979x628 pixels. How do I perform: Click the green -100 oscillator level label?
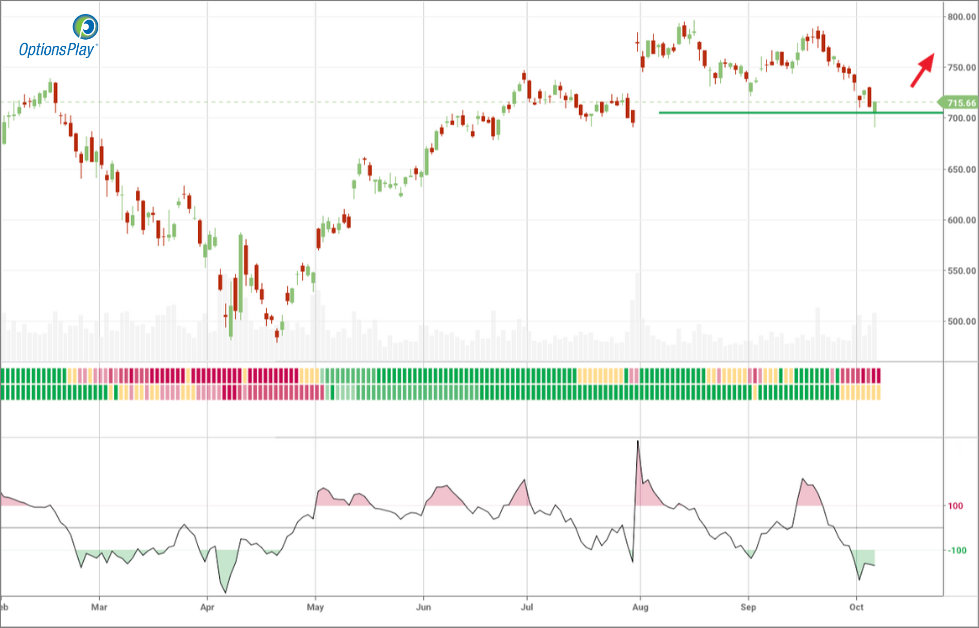click(x=955, y=551)
